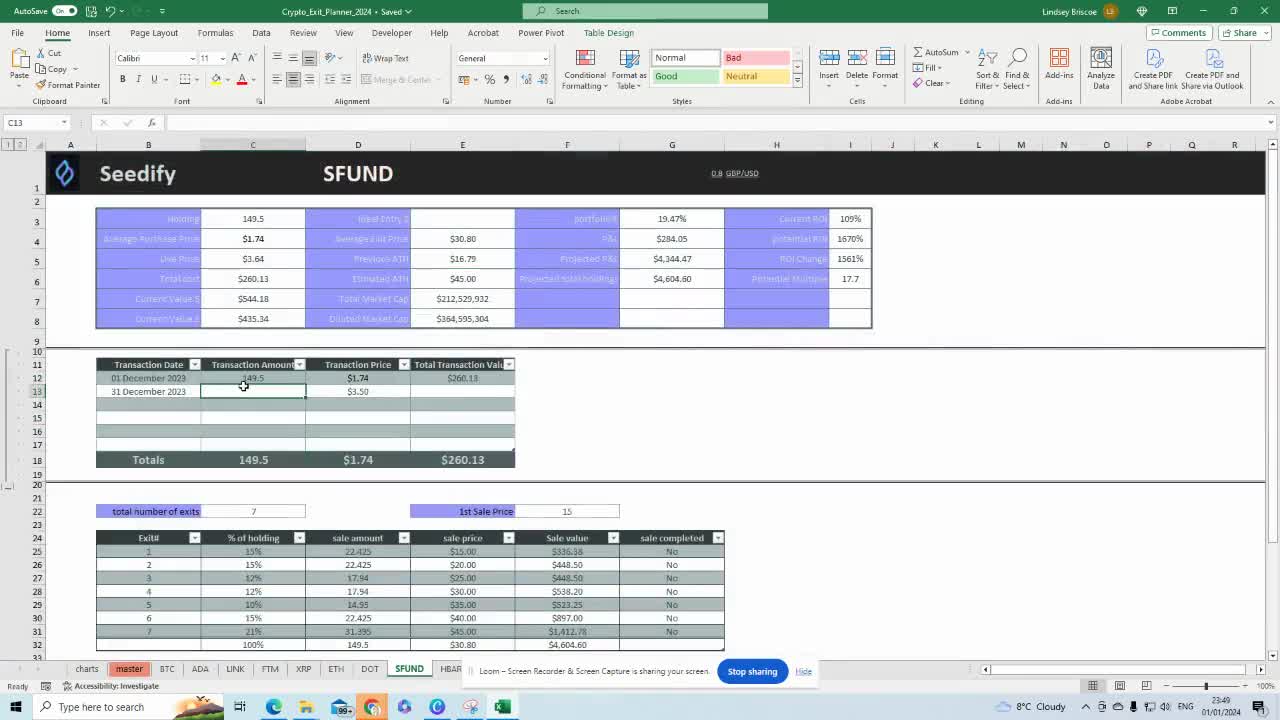Open the General number format dropdown

coord(545,58)
